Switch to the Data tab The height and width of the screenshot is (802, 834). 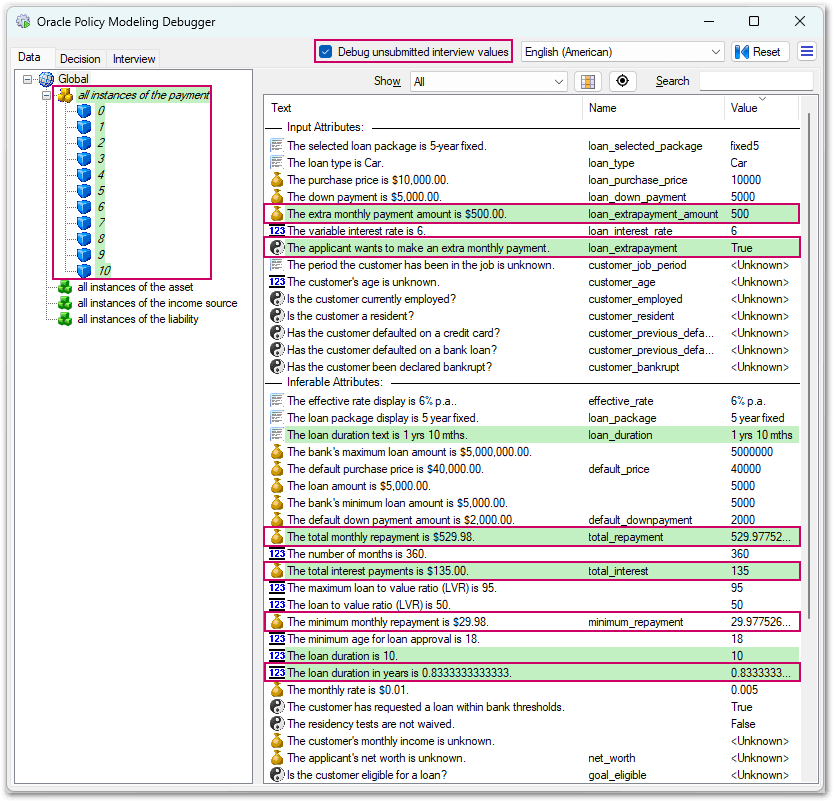[x=29, y=57]
